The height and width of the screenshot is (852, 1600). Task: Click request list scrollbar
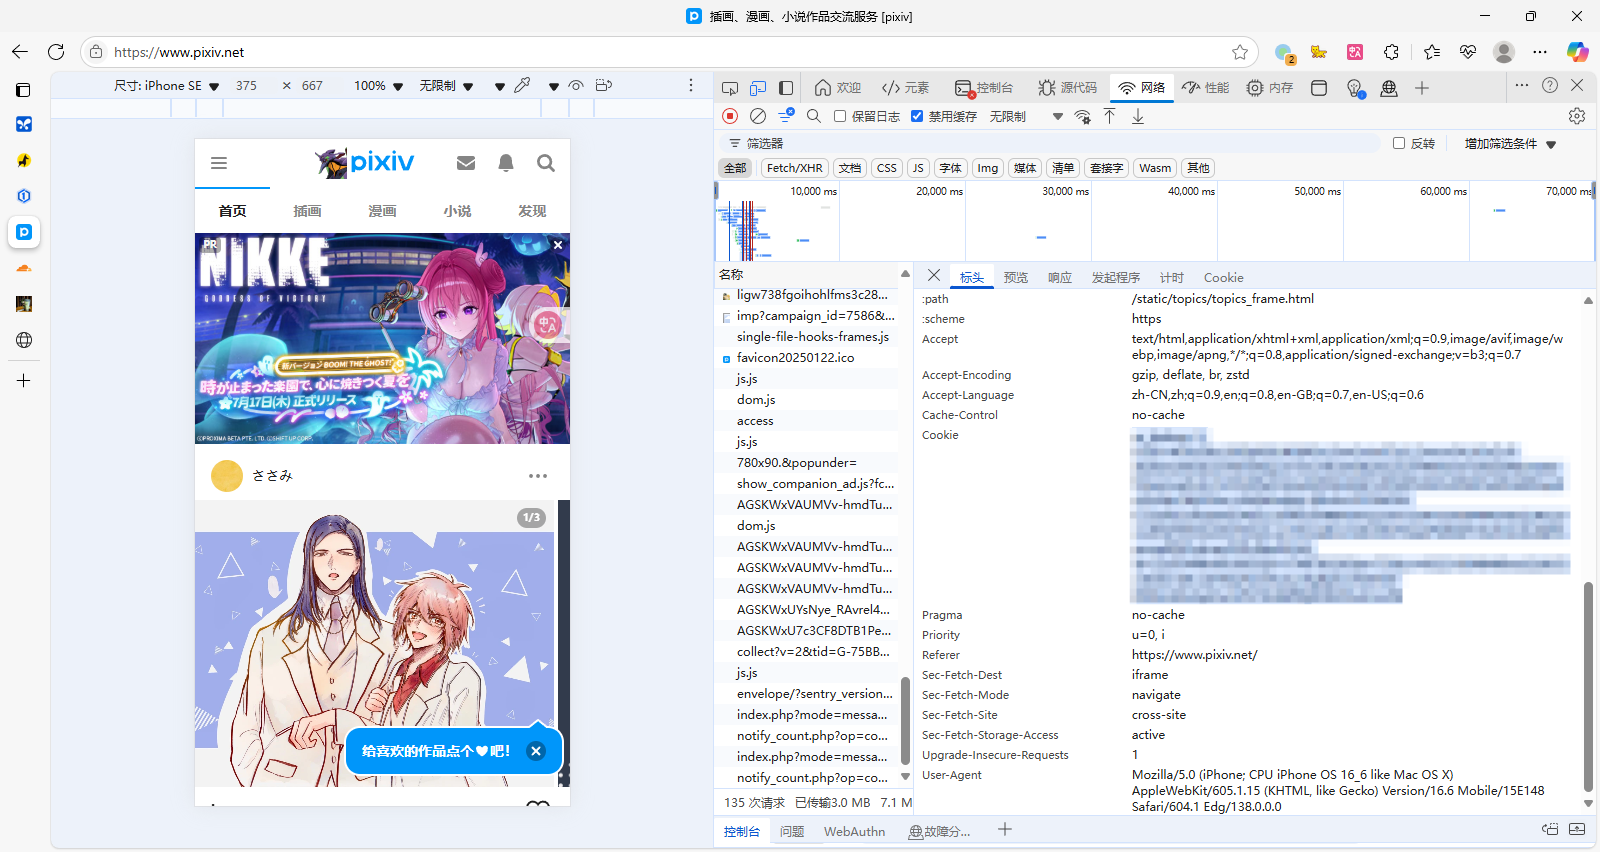905,720
